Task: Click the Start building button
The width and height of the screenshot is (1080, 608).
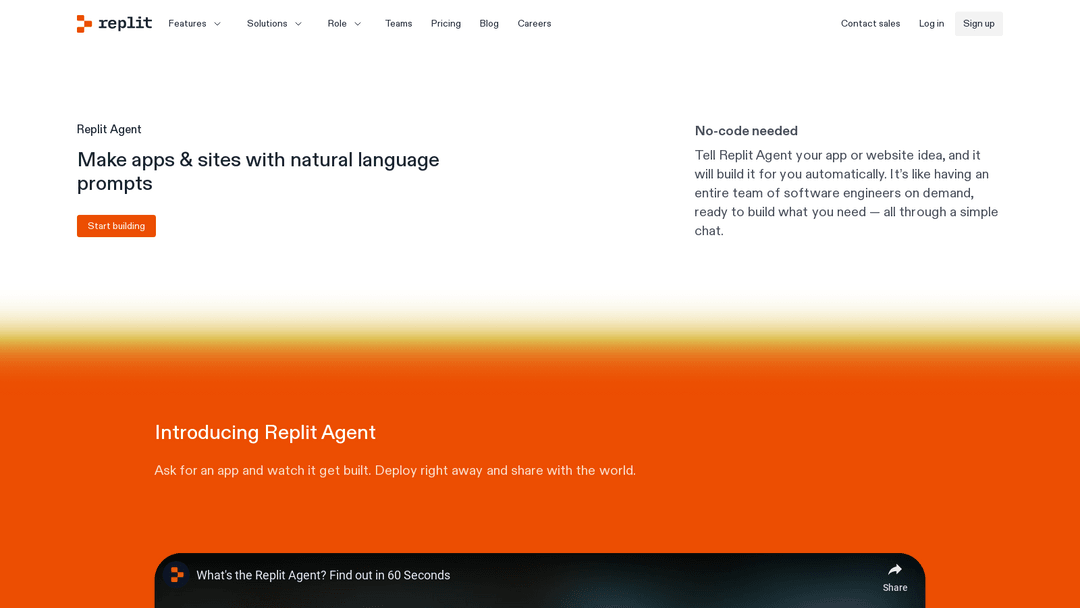Action: 116,226
